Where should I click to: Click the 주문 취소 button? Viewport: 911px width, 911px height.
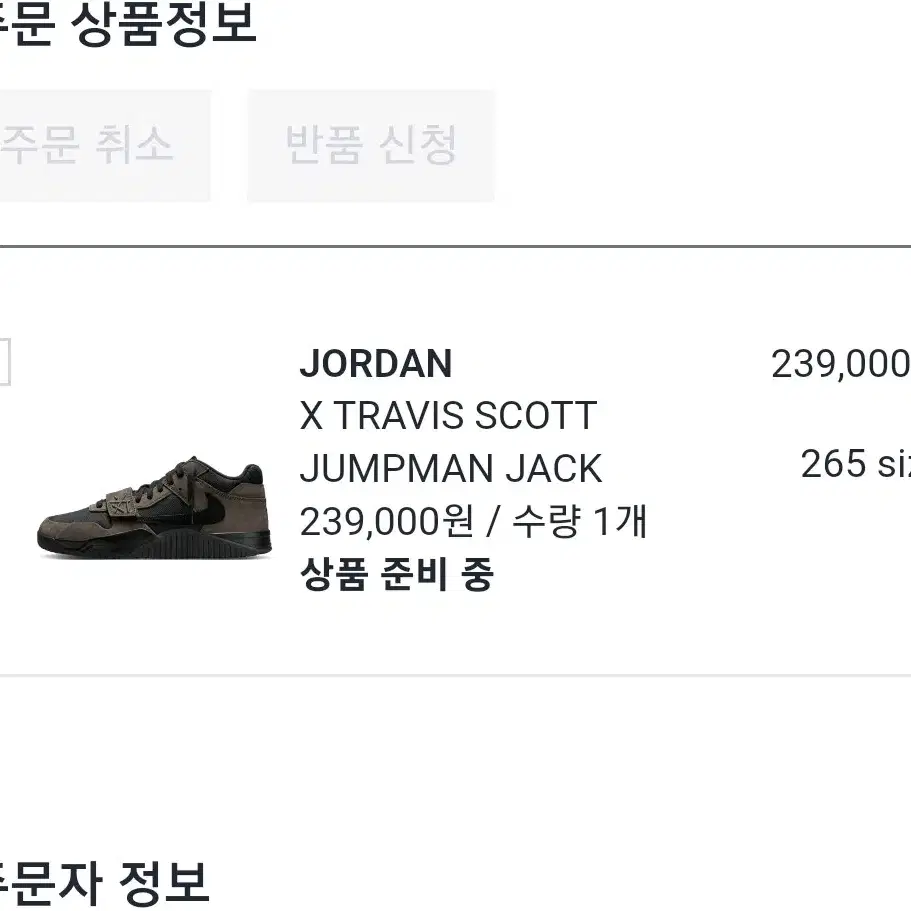[105, 146]
